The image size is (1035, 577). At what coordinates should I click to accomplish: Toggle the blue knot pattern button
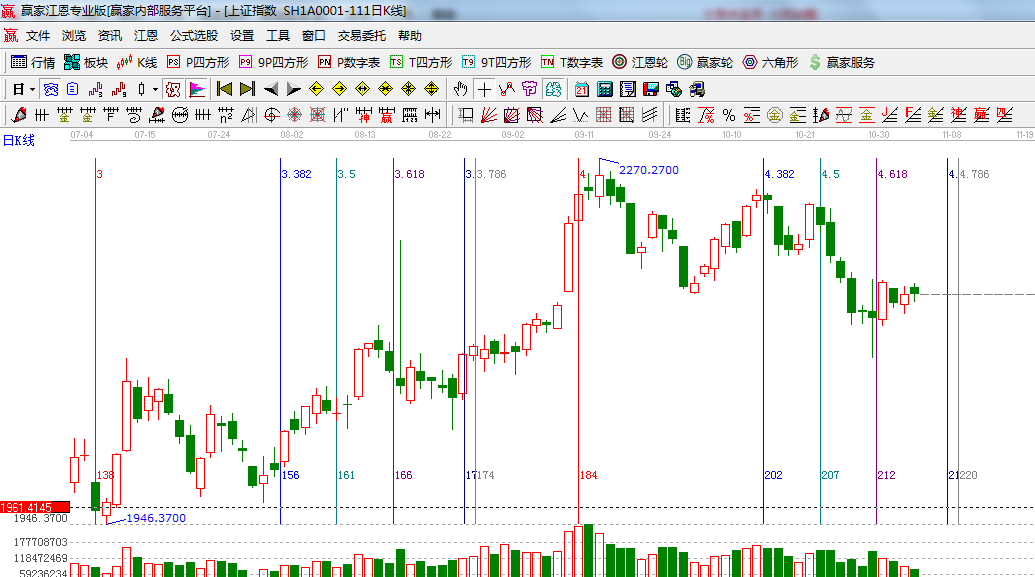click(x=50, y=89)
